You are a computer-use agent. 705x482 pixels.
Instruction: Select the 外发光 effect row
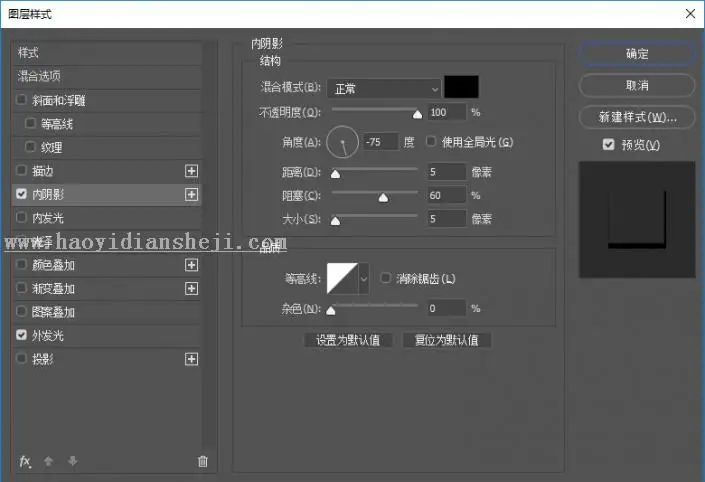tap(107, 335)
